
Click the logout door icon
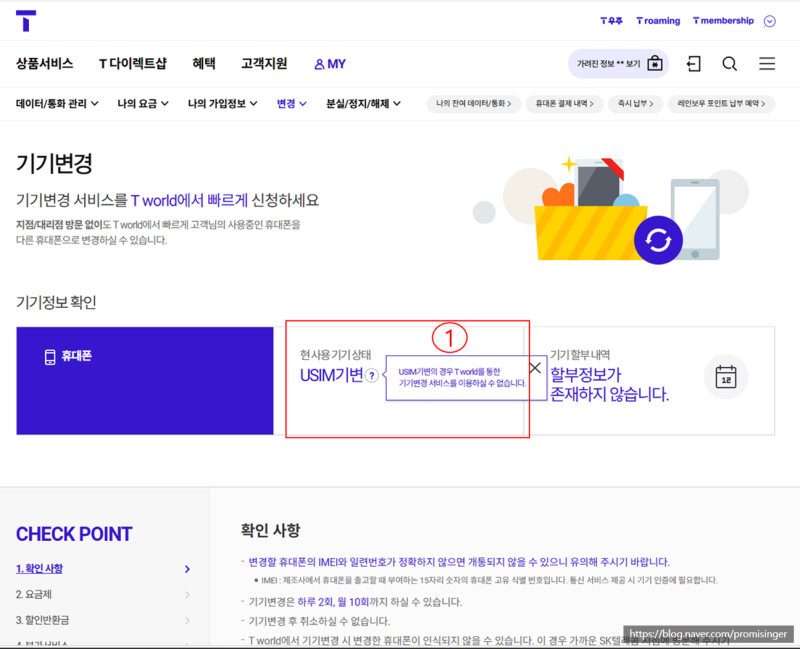693,64
